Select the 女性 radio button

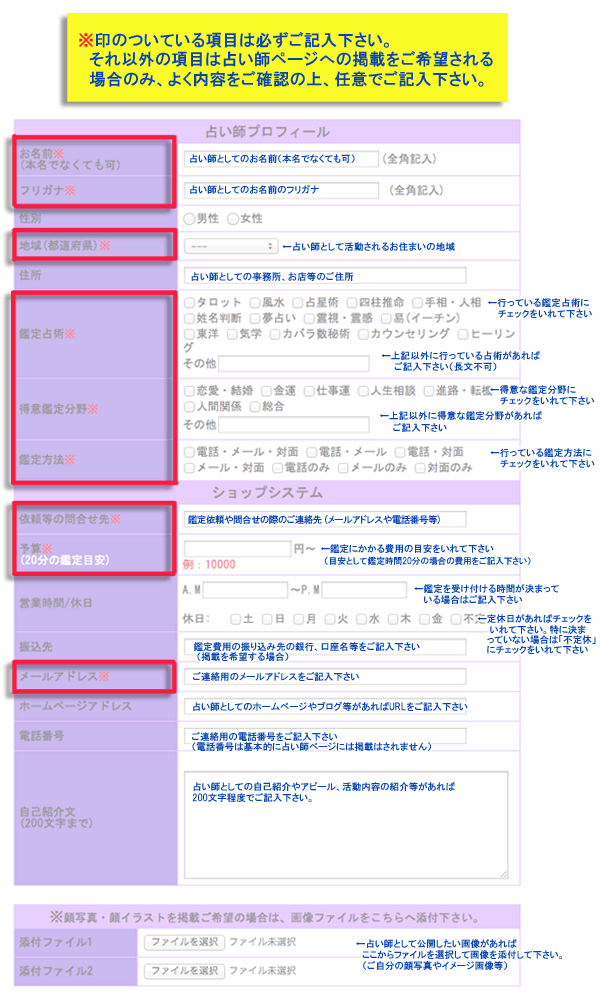point(234,218)
